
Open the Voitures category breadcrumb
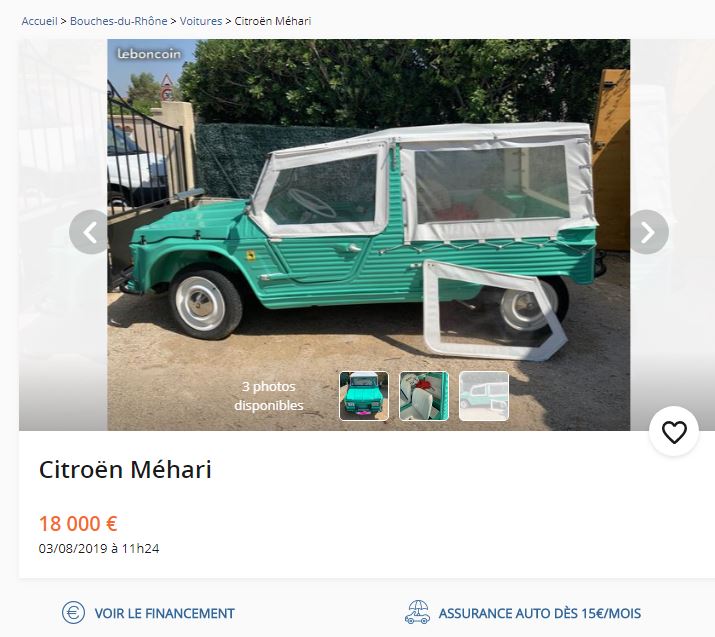201,21
